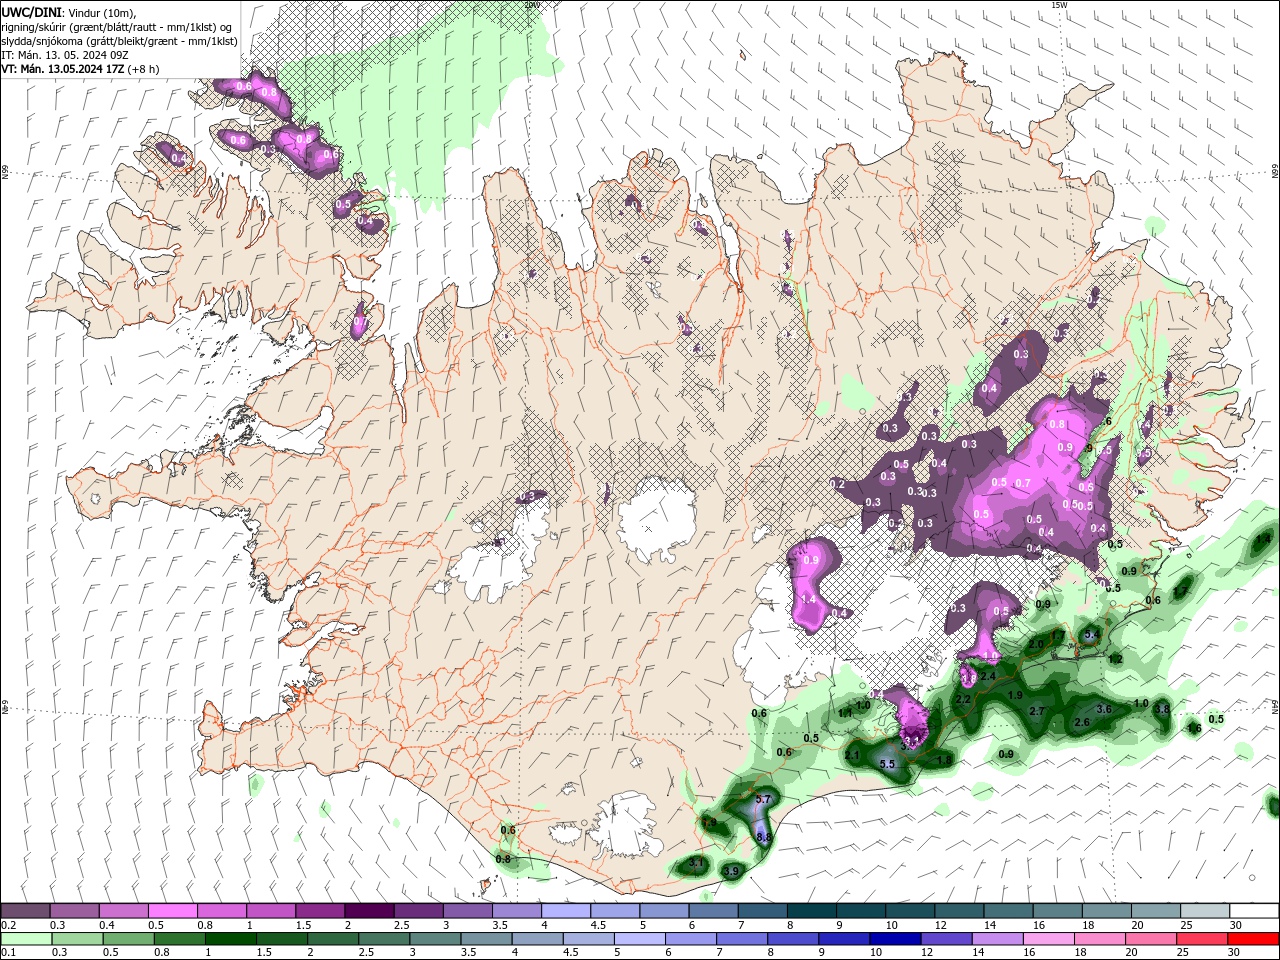Click the '15W' meridian label at the top
This screenshot has height=960, width=1280.
point(1059,5)
